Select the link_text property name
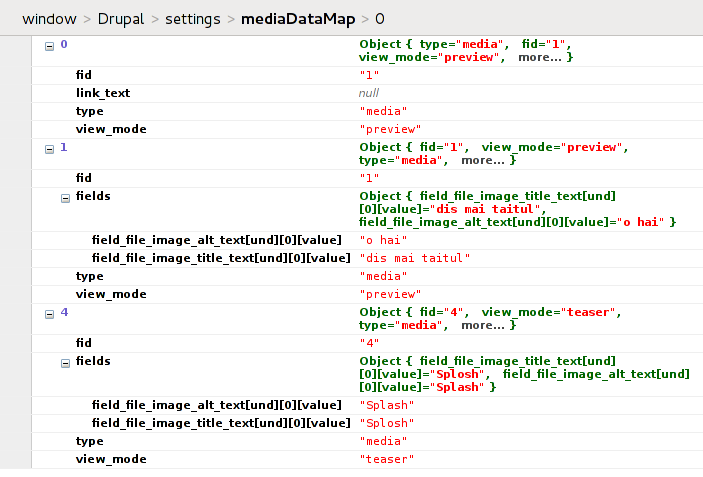 pos(103,93)
